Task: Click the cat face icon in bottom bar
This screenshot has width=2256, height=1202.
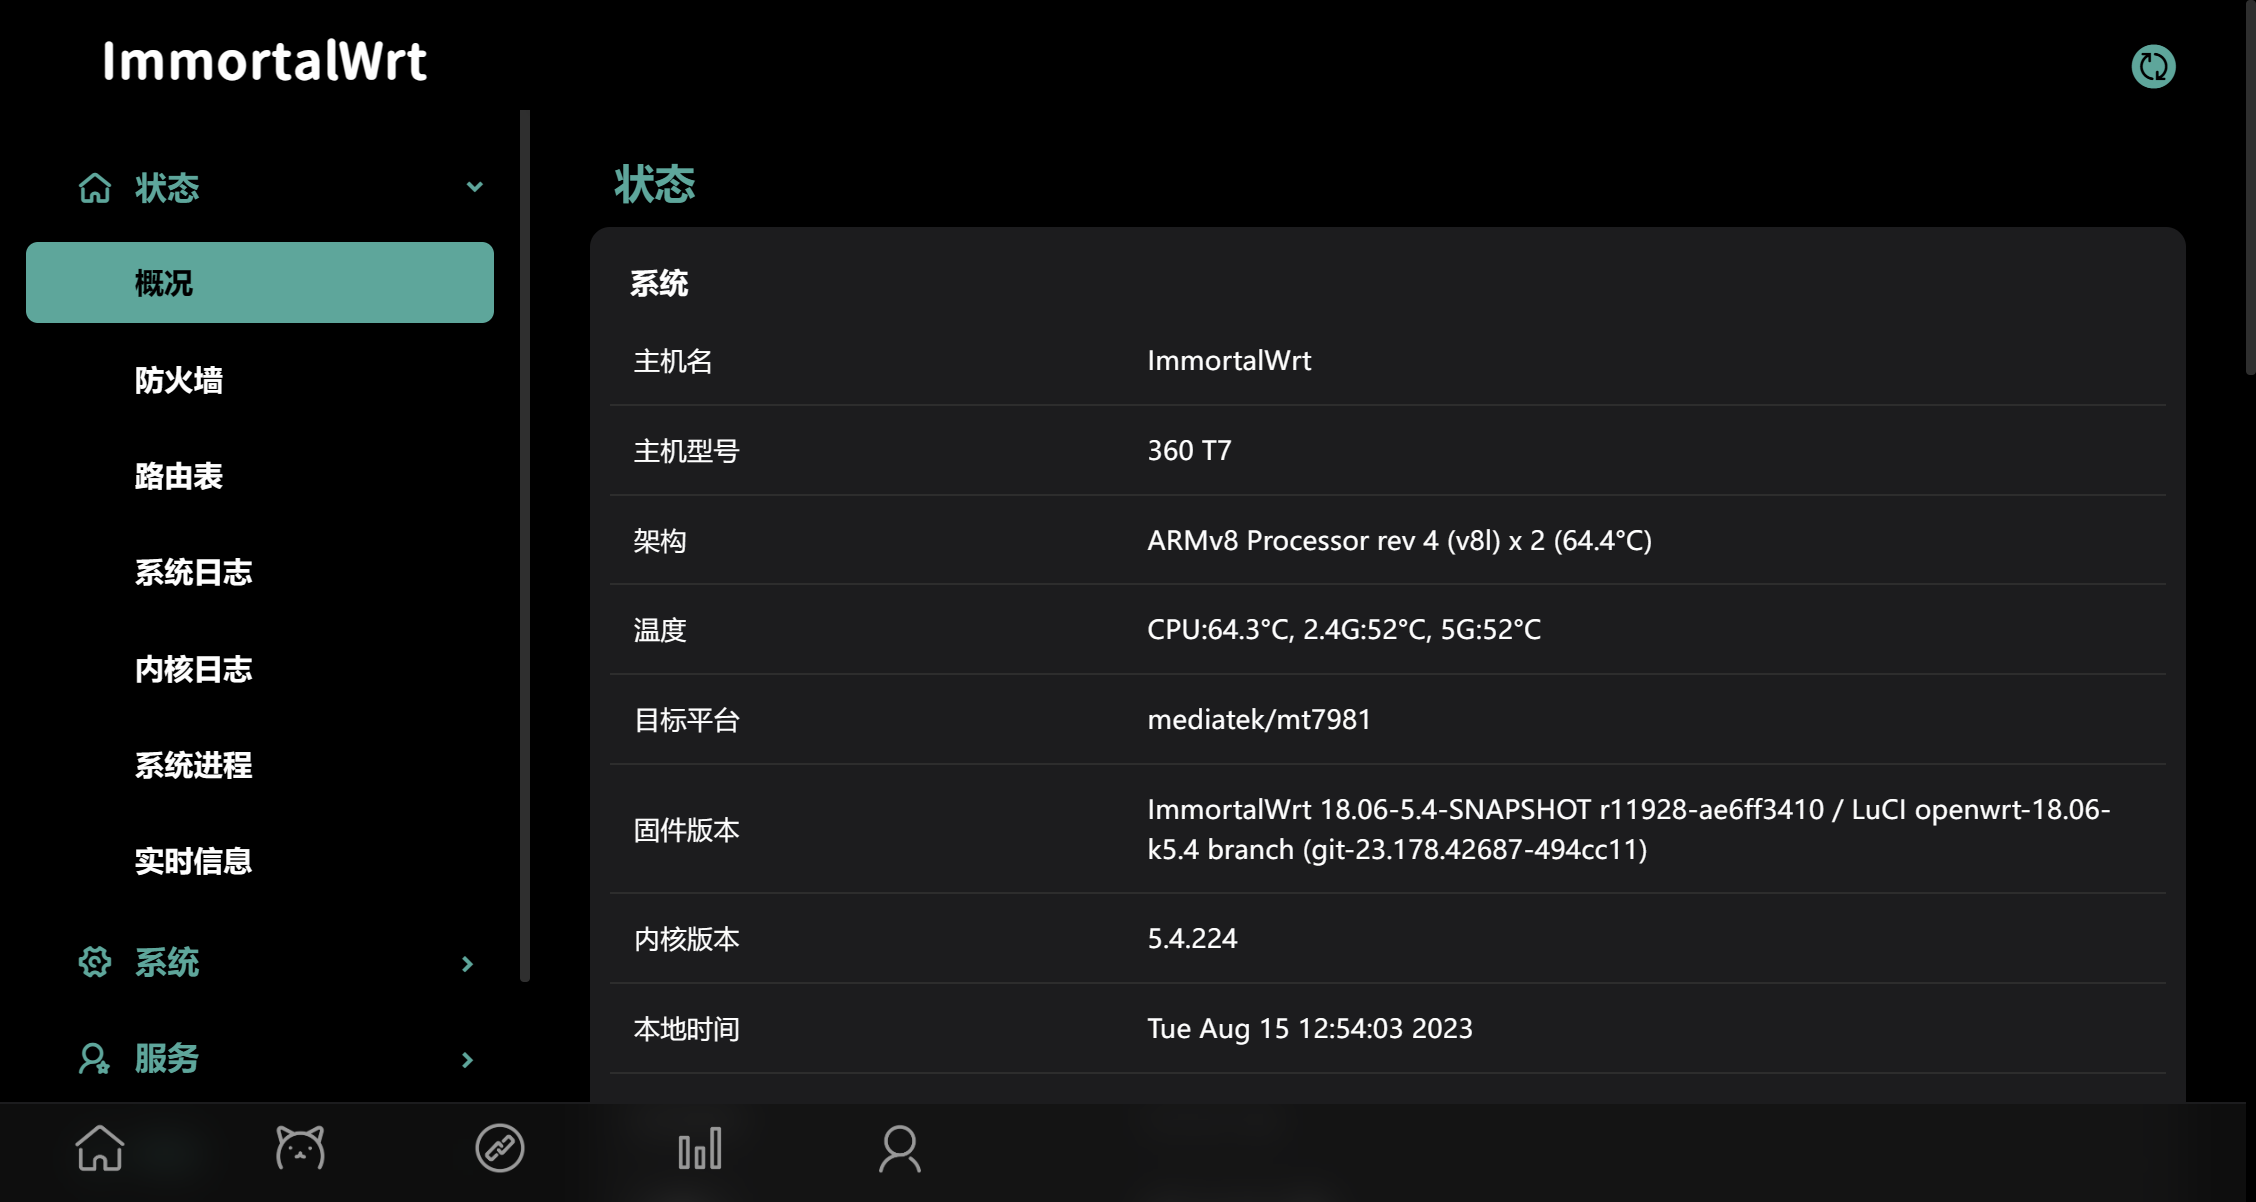Action: click(300, 1148)
